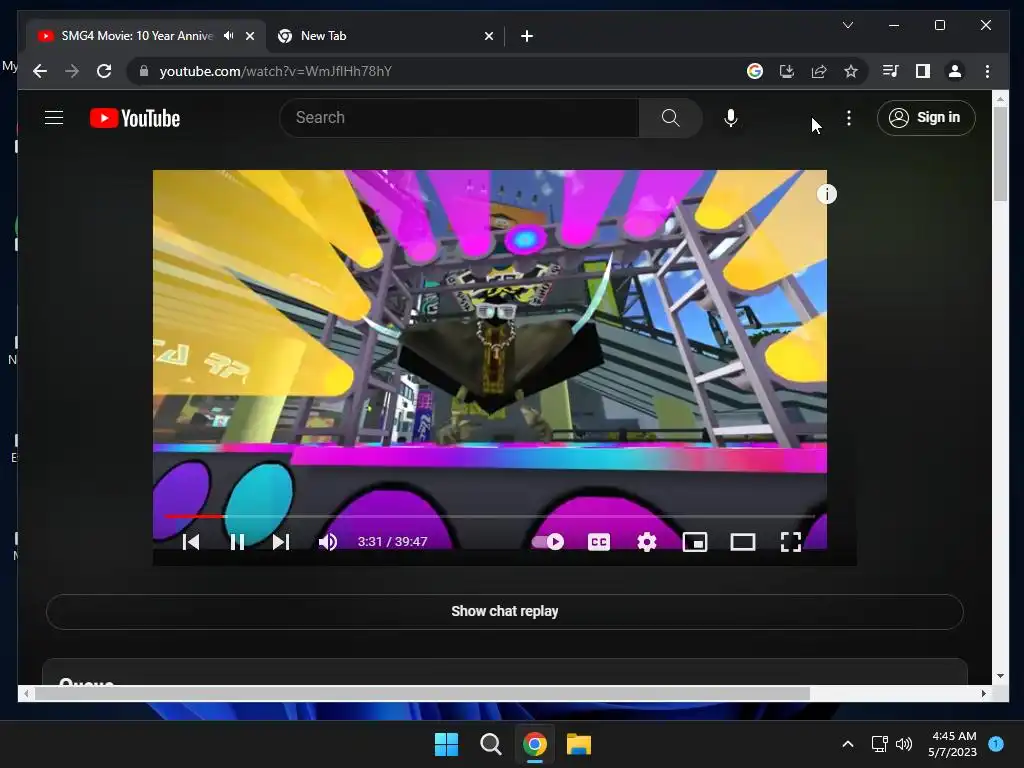This screenshot has height=768, width=1024.
Task: Toggle closed captions (CC)
Action: (x=598, y=541)
